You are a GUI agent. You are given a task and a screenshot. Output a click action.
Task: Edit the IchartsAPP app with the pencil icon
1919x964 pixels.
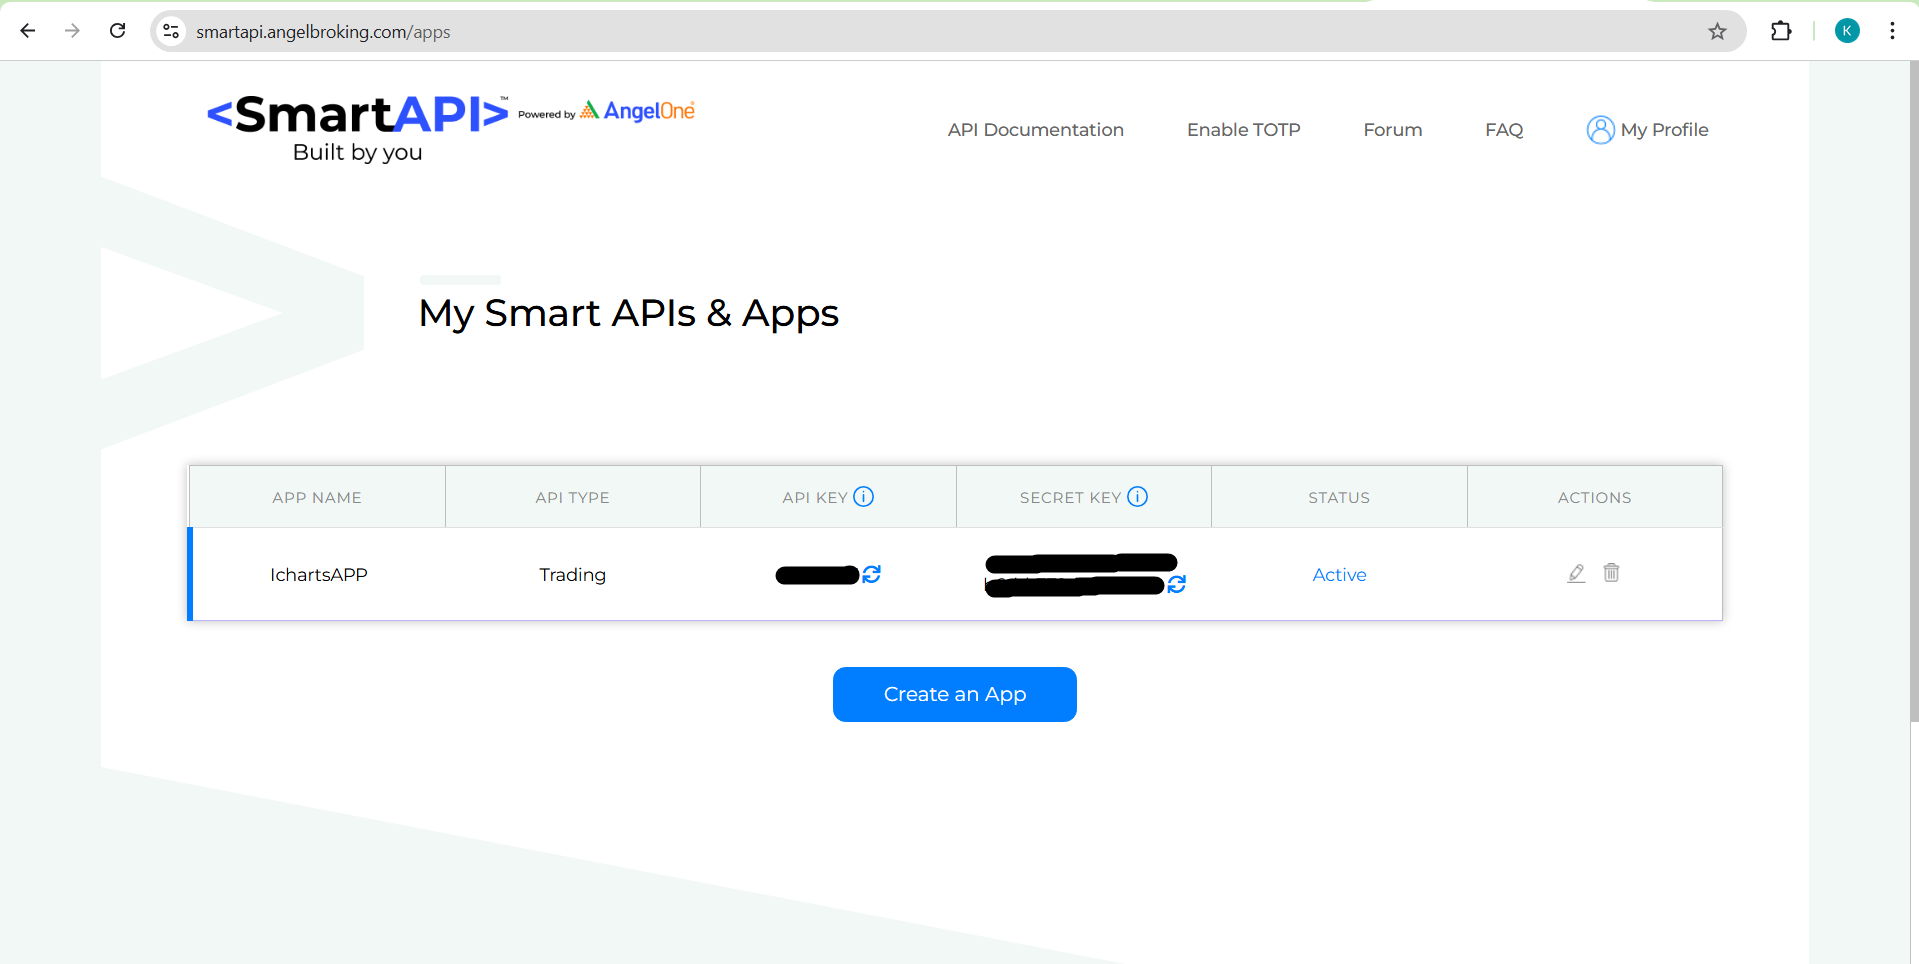coord(1575,573)
